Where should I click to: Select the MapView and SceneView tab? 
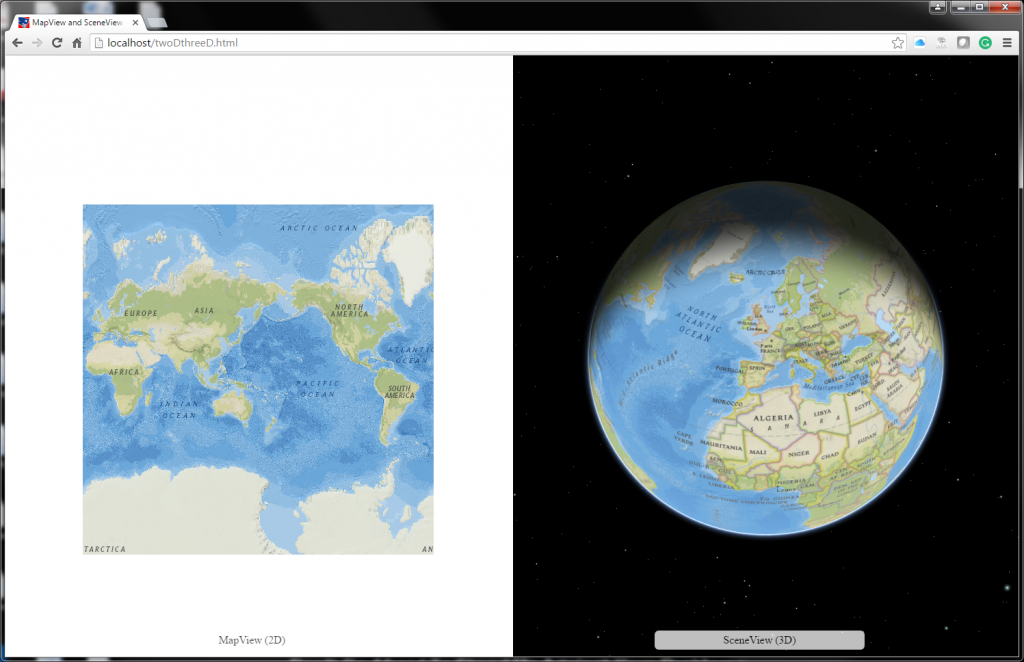[77, 22]
